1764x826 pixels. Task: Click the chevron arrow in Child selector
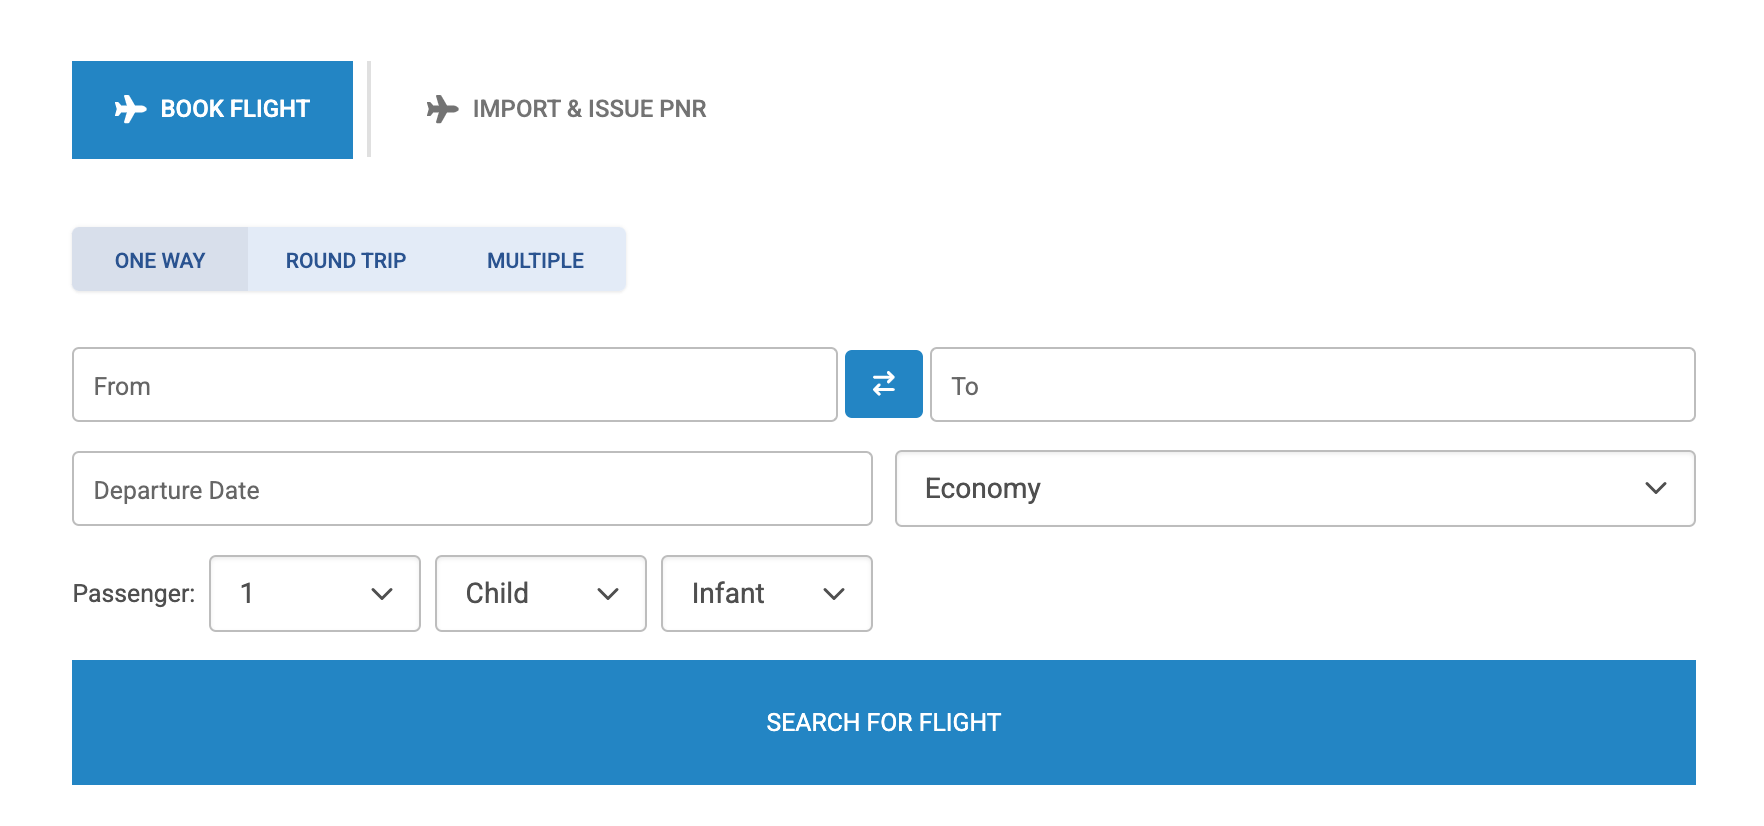click(607, 594)
